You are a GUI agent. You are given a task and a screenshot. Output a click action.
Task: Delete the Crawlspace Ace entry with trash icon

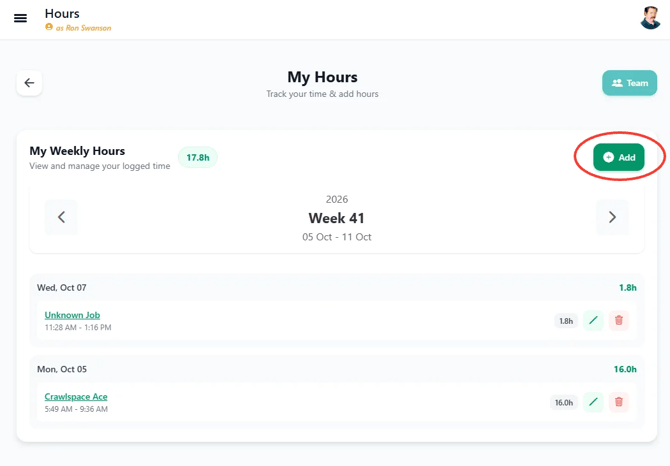click(x=619, y=402)
